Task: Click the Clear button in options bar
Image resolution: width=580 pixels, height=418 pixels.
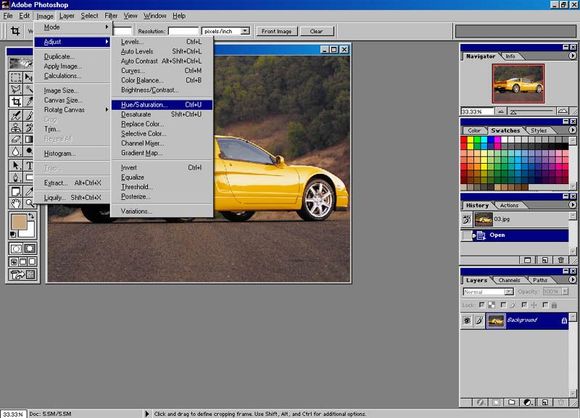Action: tap(317, 31)
